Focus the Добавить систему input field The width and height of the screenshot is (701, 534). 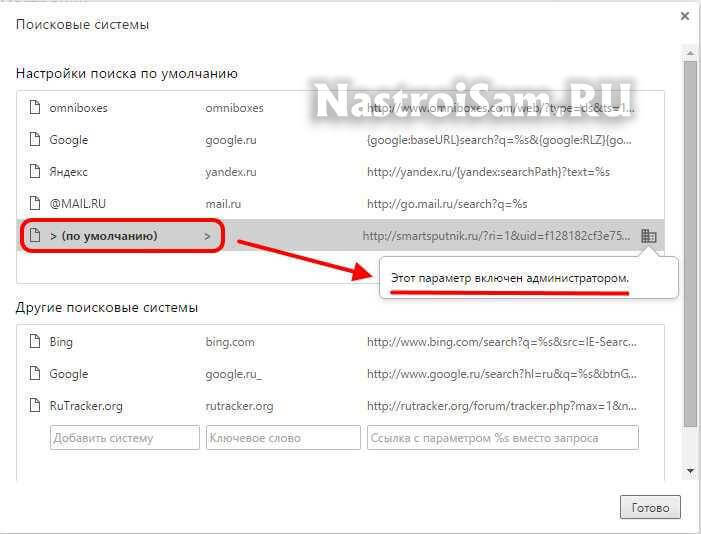pyautogui.click(x=125, y=438)
